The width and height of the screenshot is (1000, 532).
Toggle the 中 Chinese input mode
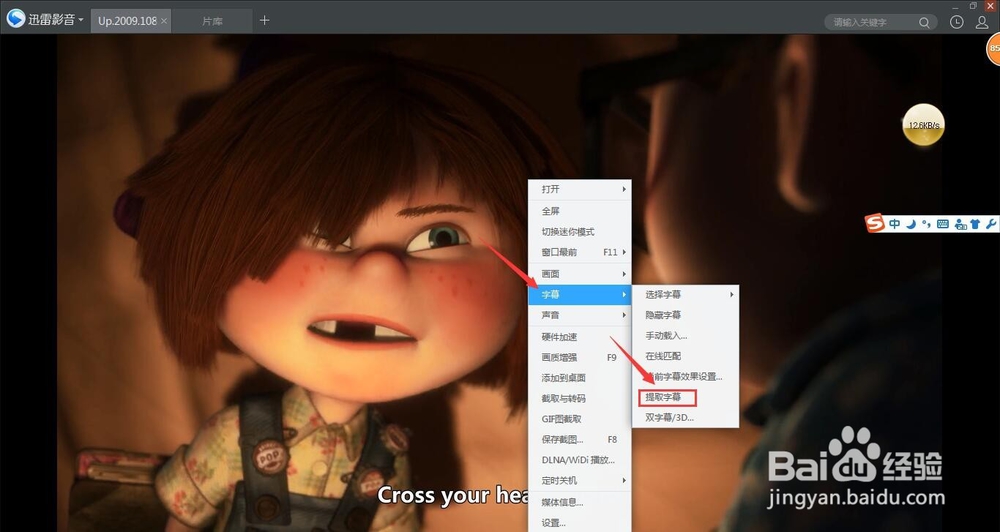pyautogui.click(x=894, y=224)
